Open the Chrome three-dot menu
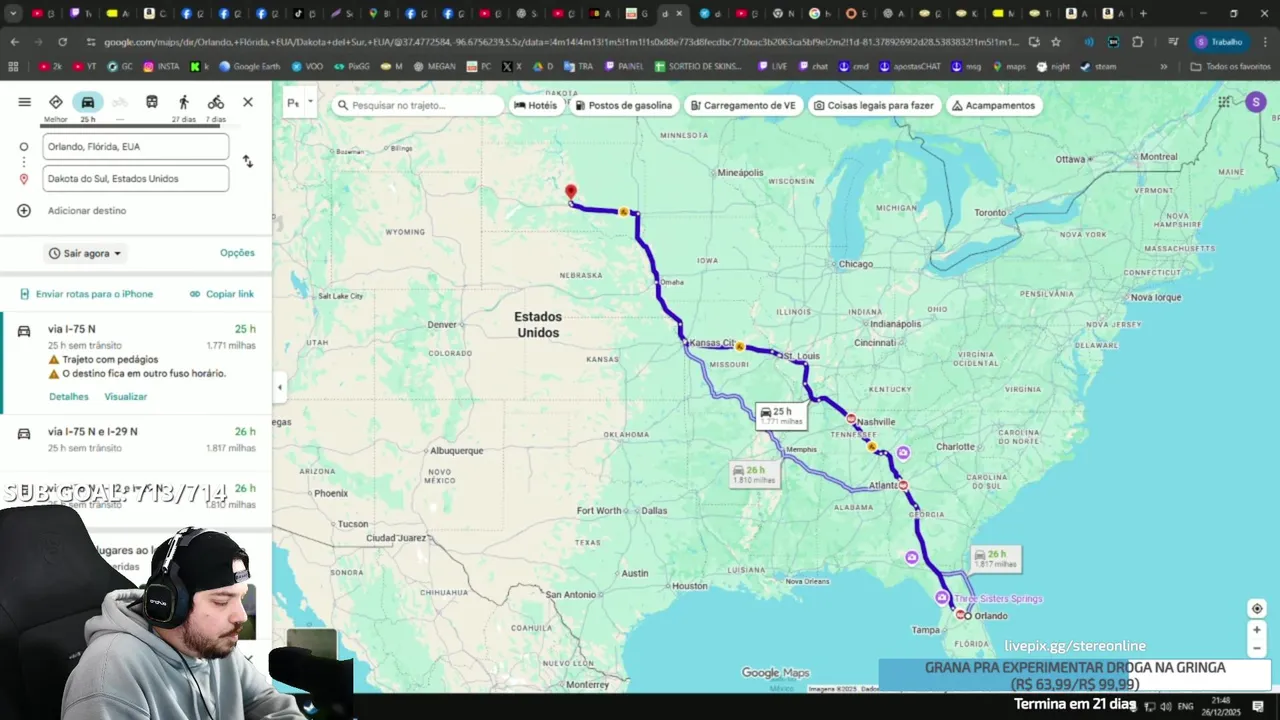The height and width of the screenshot is (720, 1280). [x=1263, y=42]
